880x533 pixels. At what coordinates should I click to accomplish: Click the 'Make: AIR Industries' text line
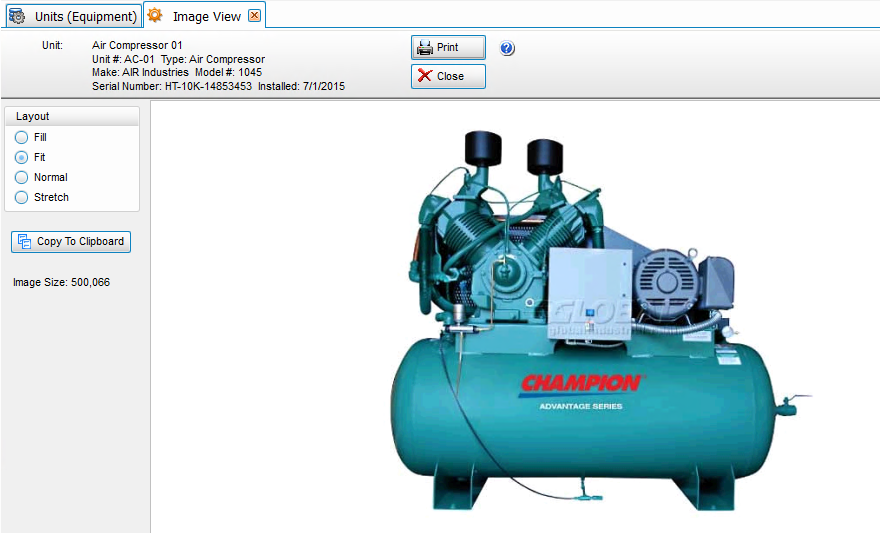pos(140,72)
